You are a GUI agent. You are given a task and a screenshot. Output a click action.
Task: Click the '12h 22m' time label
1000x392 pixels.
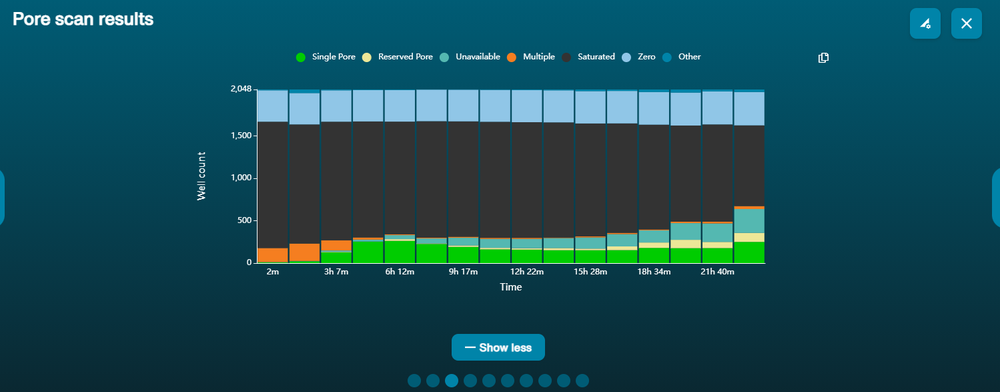(527, 272)
